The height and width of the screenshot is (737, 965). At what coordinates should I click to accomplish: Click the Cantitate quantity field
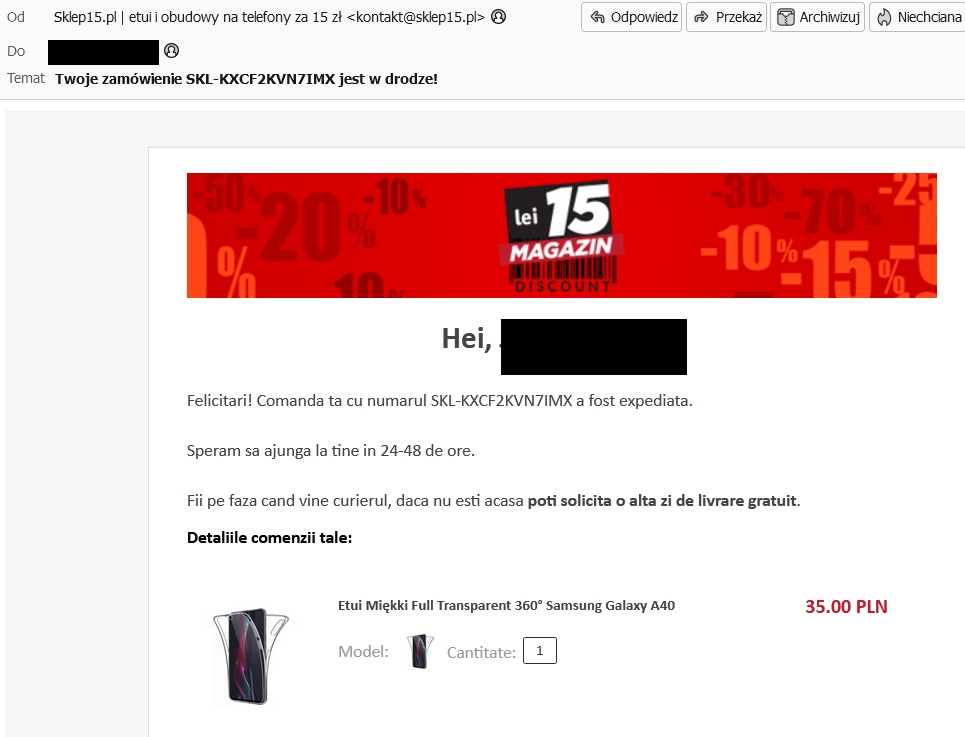pyautogui.click(x=540, y=651)
